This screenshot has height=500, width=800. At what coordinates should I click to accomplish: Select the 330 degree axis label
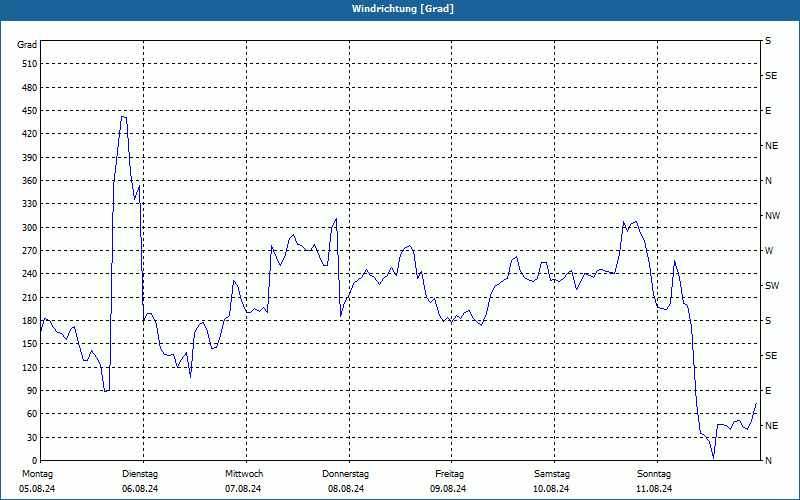pos(29,204)
